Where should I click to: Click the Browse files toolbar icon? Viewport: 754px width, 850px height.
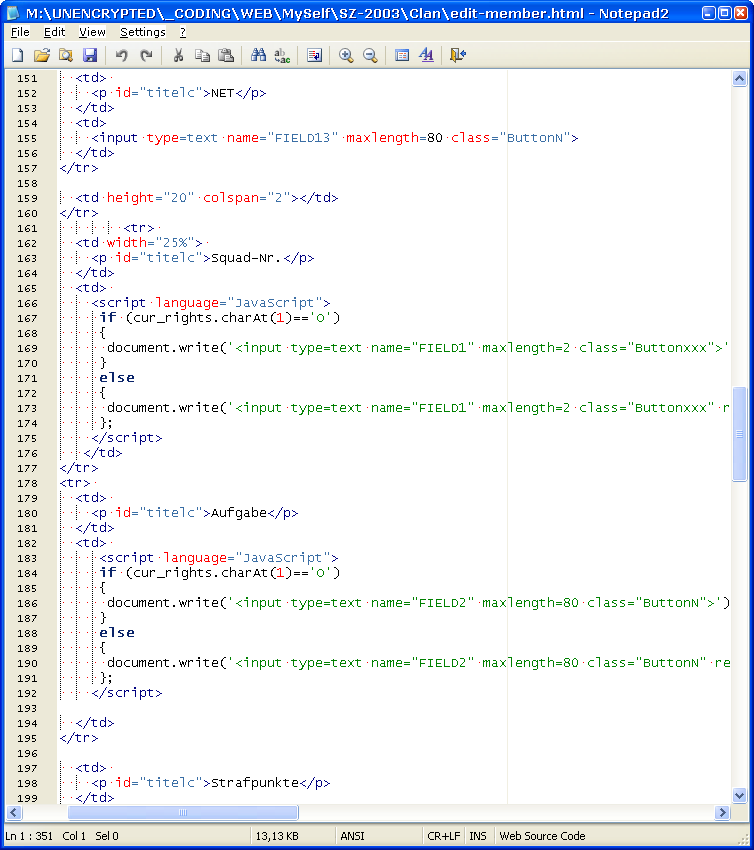point(66,55)
